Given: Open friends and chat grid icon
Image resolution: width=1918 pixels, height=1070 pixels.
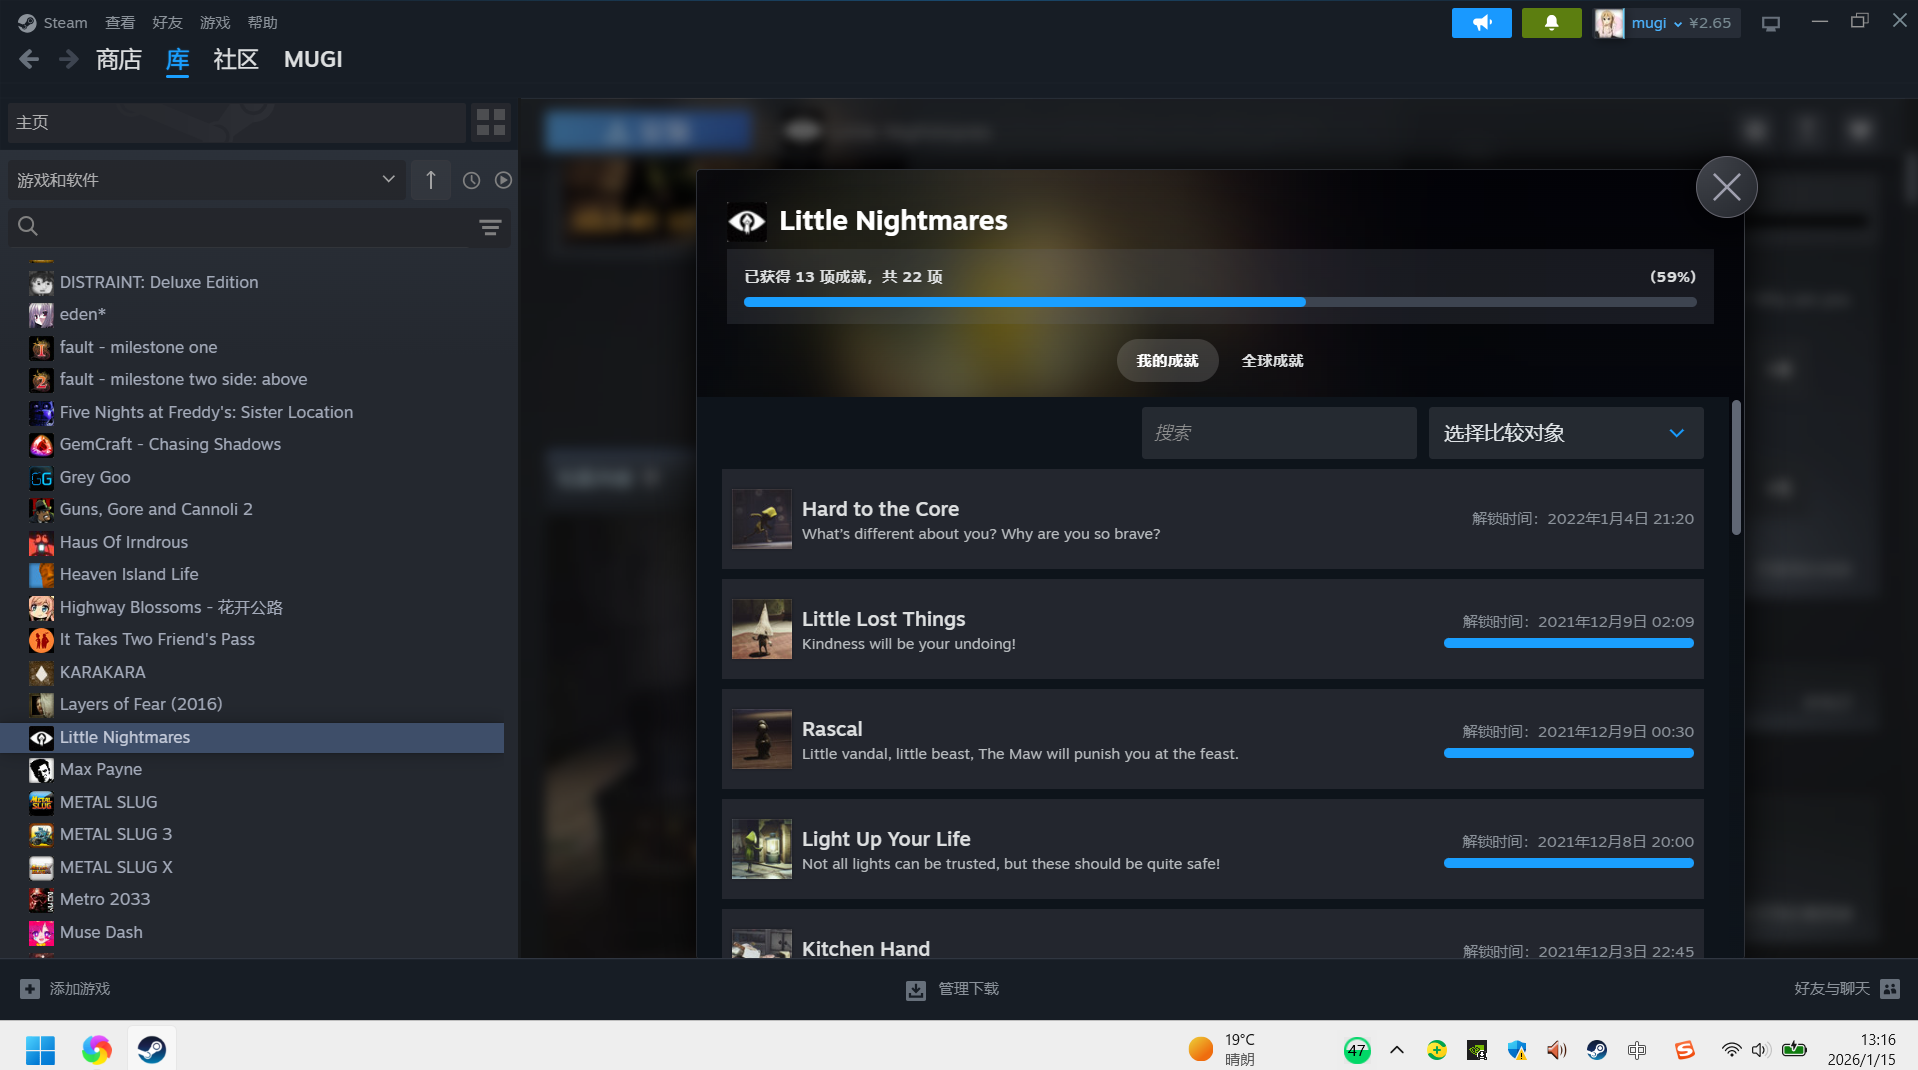Looking at the screenshot, I should (1890, 989).
